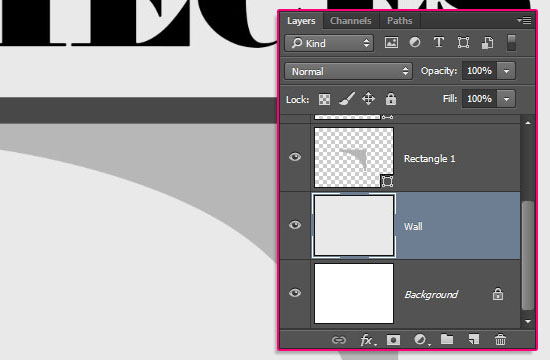
Task: Select the Rectangle 1 layer name
Action: [x=429, y=159]
